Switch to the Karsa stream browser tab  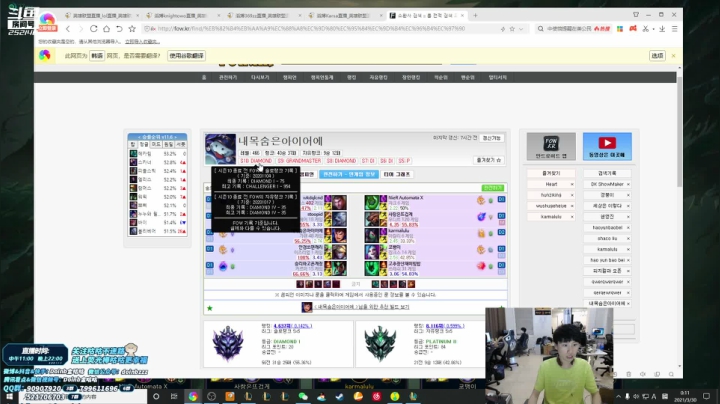click(343, 16)
